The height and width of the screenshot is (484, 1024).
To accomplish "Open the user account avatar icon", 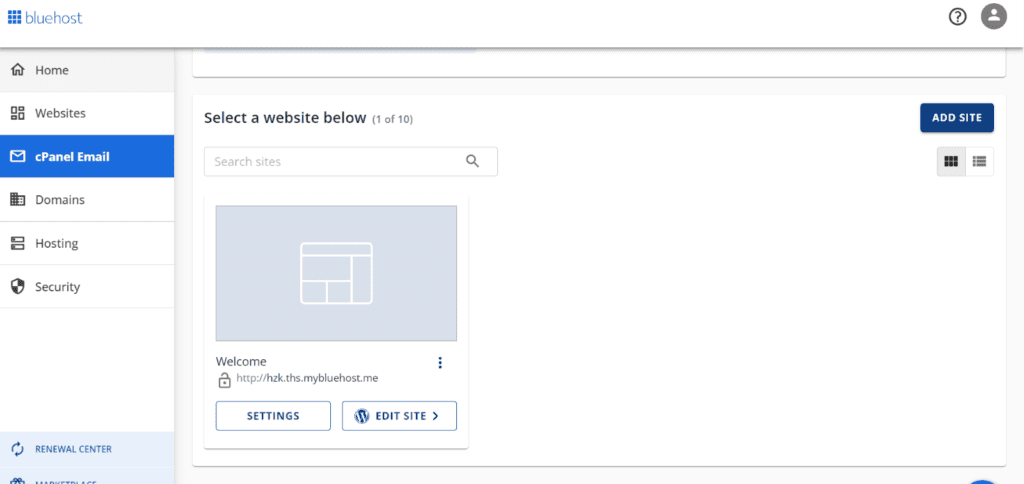I will (994, 17).
